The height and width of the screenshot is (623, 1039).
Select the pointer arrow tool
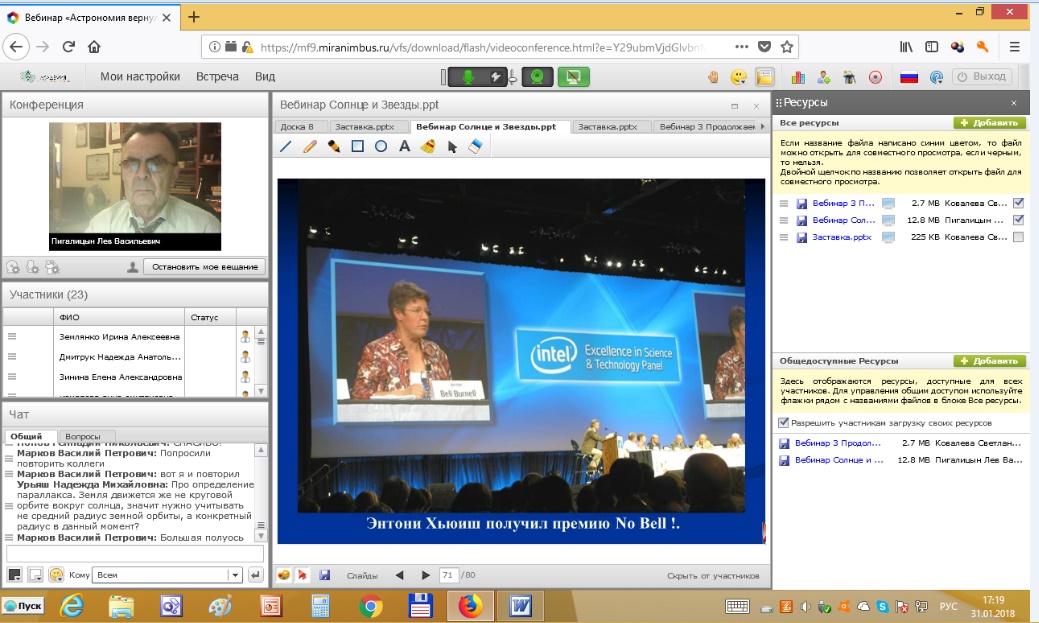pos(452,147)
